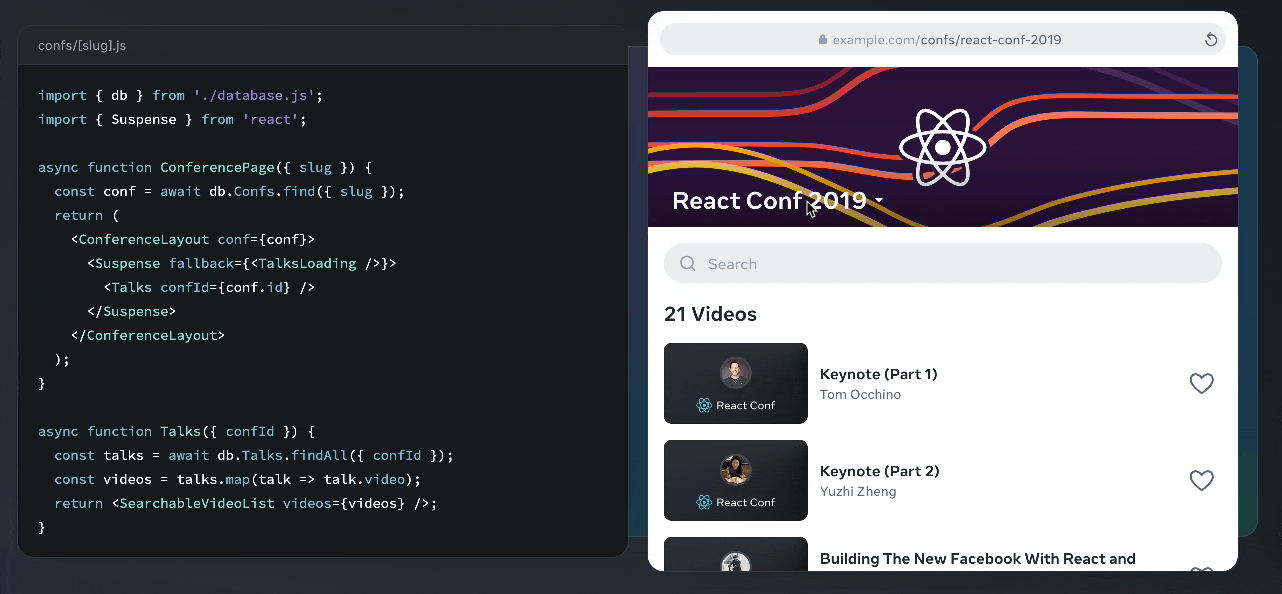Open the Building The New Facebook video thumbnail
This screenshot has height=594, width=1282.
(x=736, y=554)
